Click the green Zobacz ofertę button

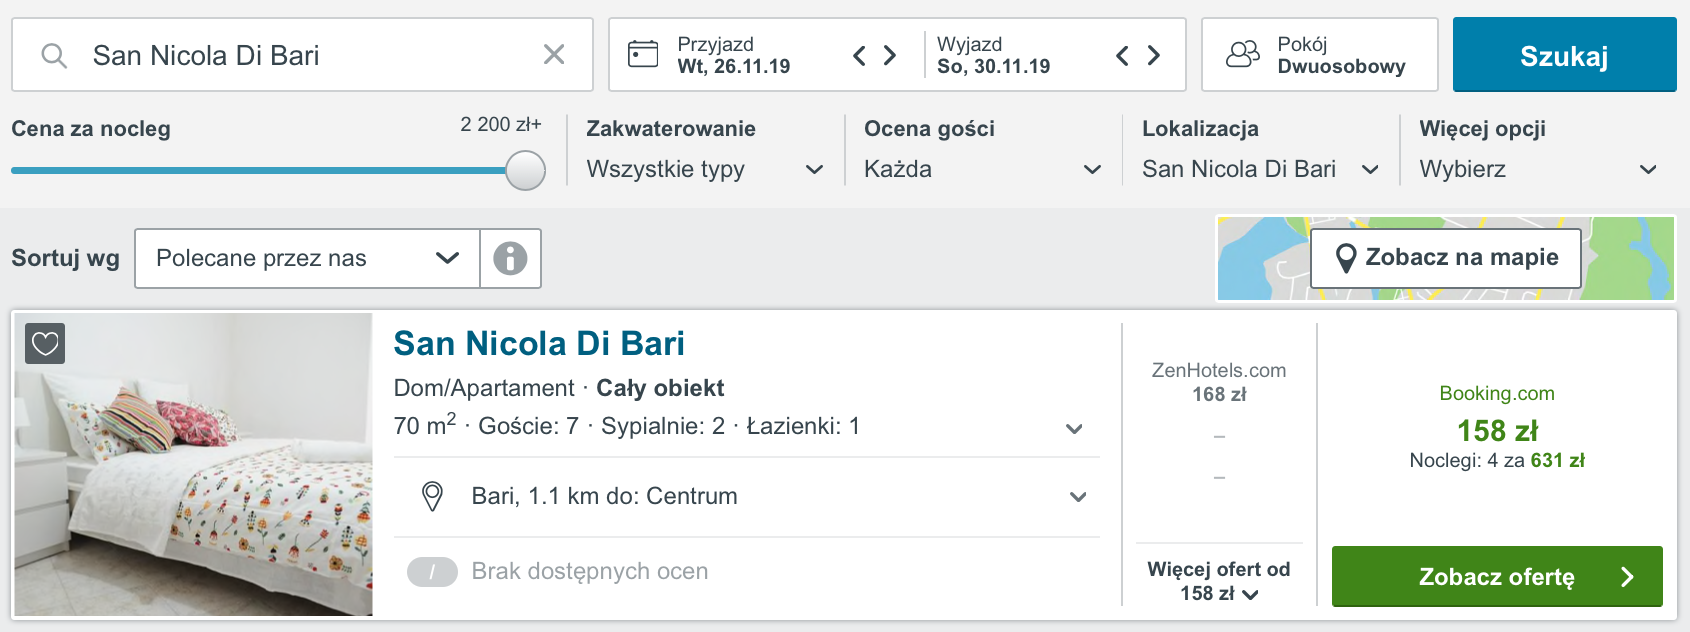[x=1497, y=576]
